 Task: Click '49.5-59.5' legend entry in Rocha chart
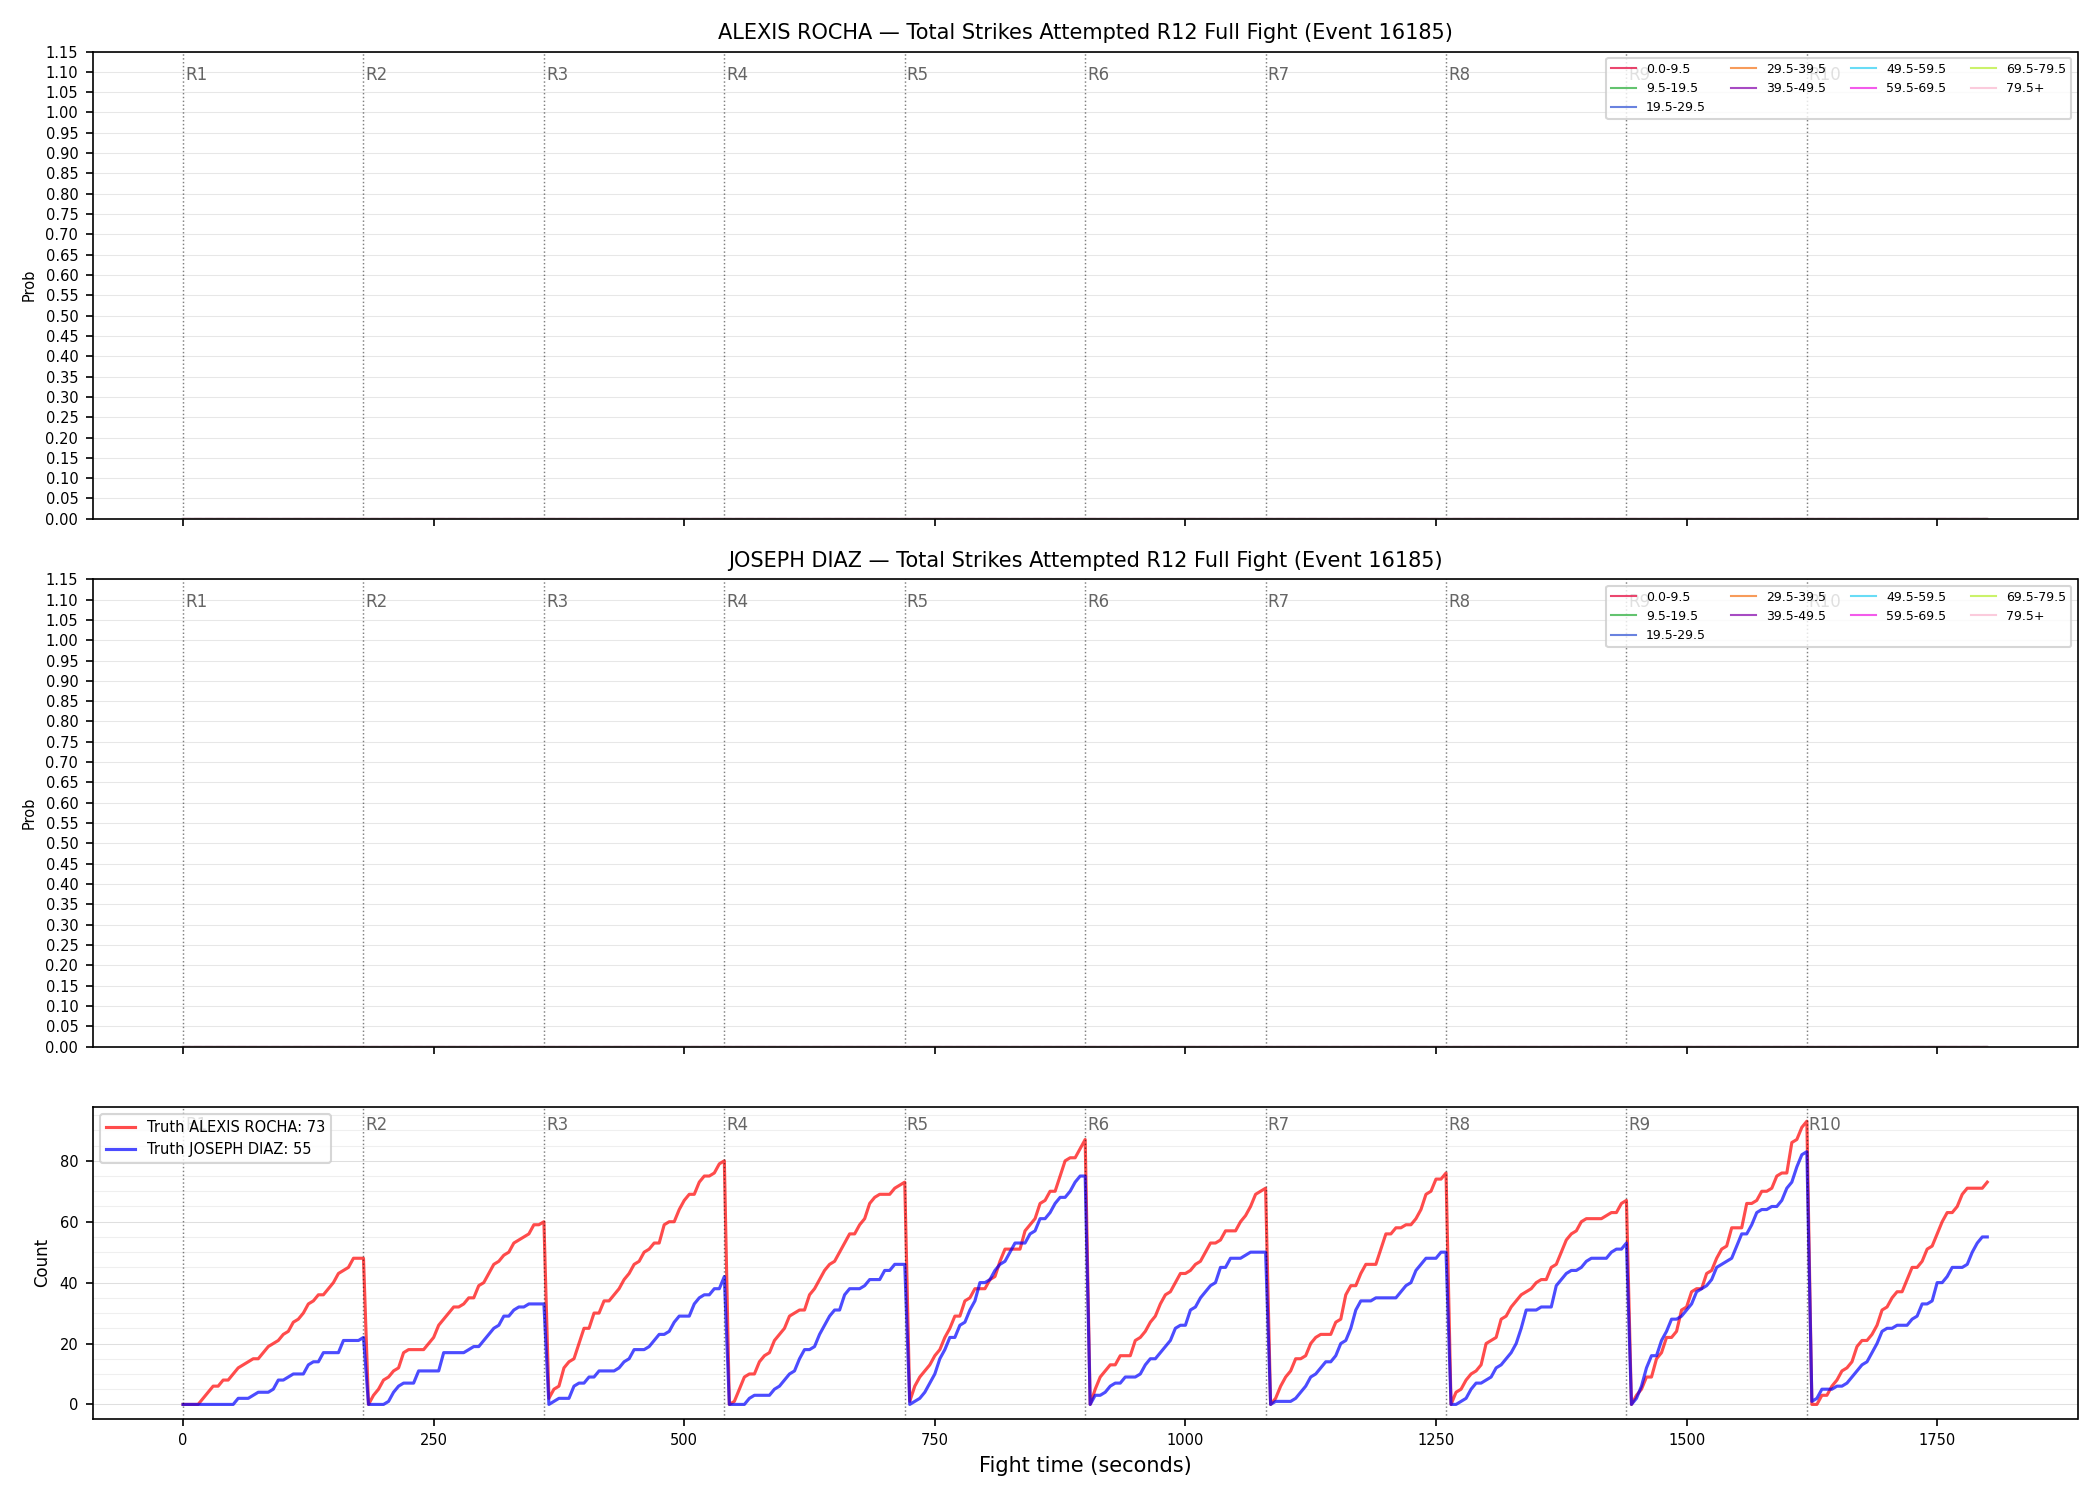click(x=1916, y=69)
